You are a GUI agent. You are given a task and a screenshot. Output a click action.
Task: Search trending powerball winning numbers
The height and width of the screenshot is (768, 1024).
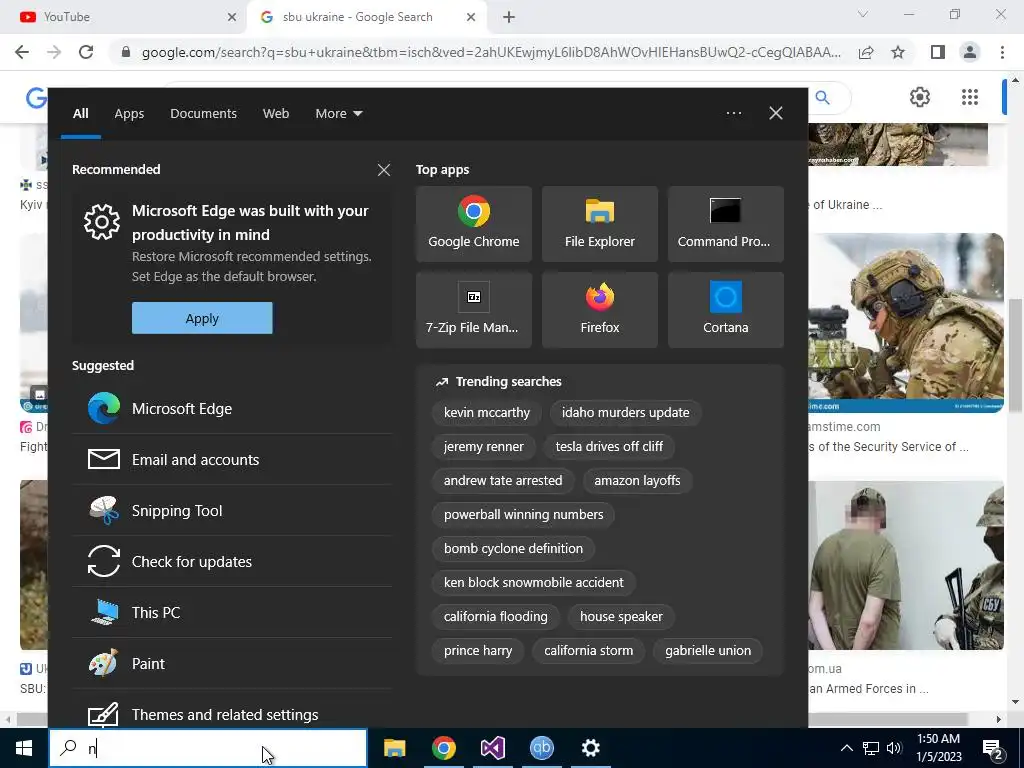(523, 515)
